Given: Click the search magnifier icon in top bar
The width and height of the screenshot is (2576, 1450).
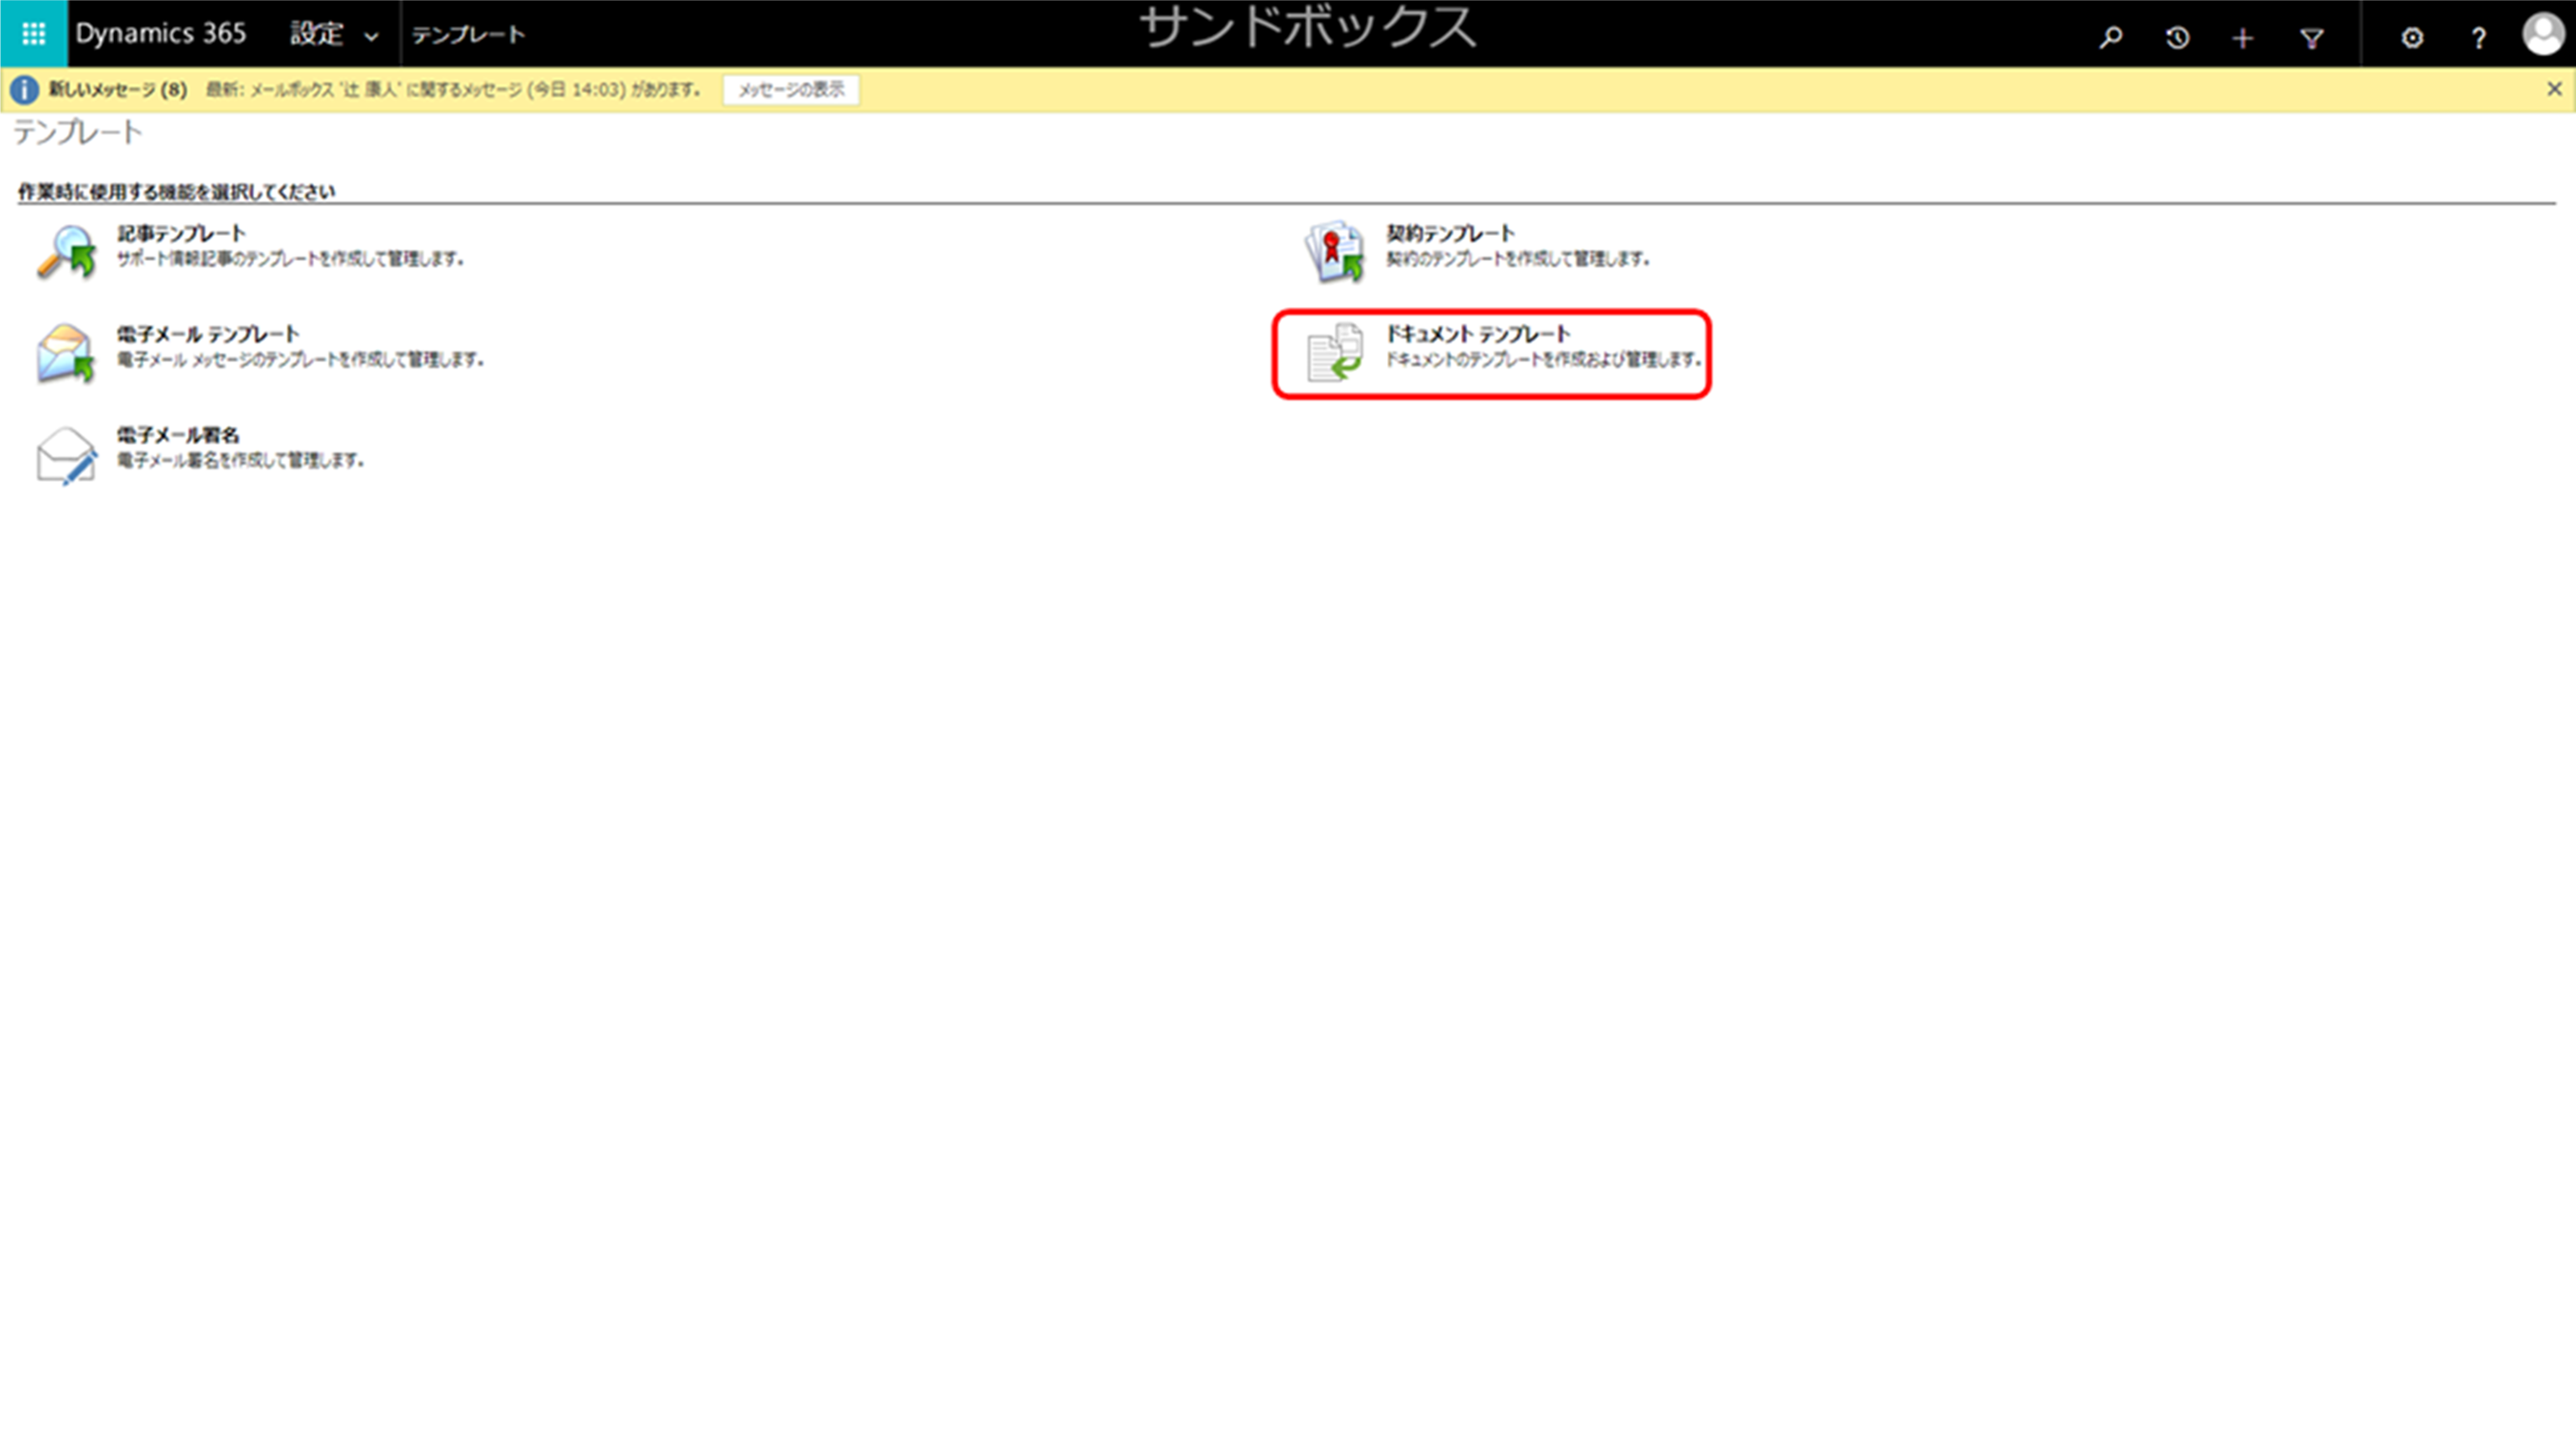Looking at the screenshot, I should tap(2110, 38).
